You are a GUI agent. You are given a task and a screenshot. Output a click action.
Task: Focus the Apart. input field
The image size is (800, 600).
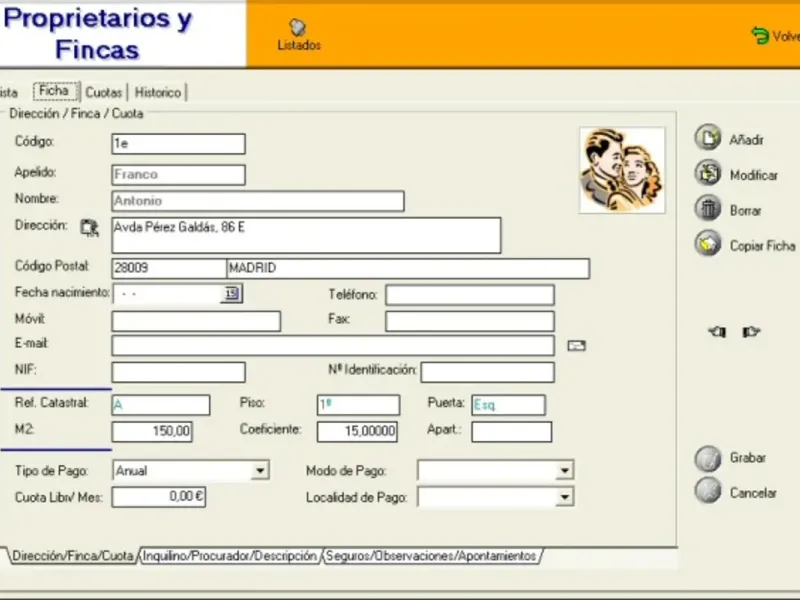[x=511, y=432]
